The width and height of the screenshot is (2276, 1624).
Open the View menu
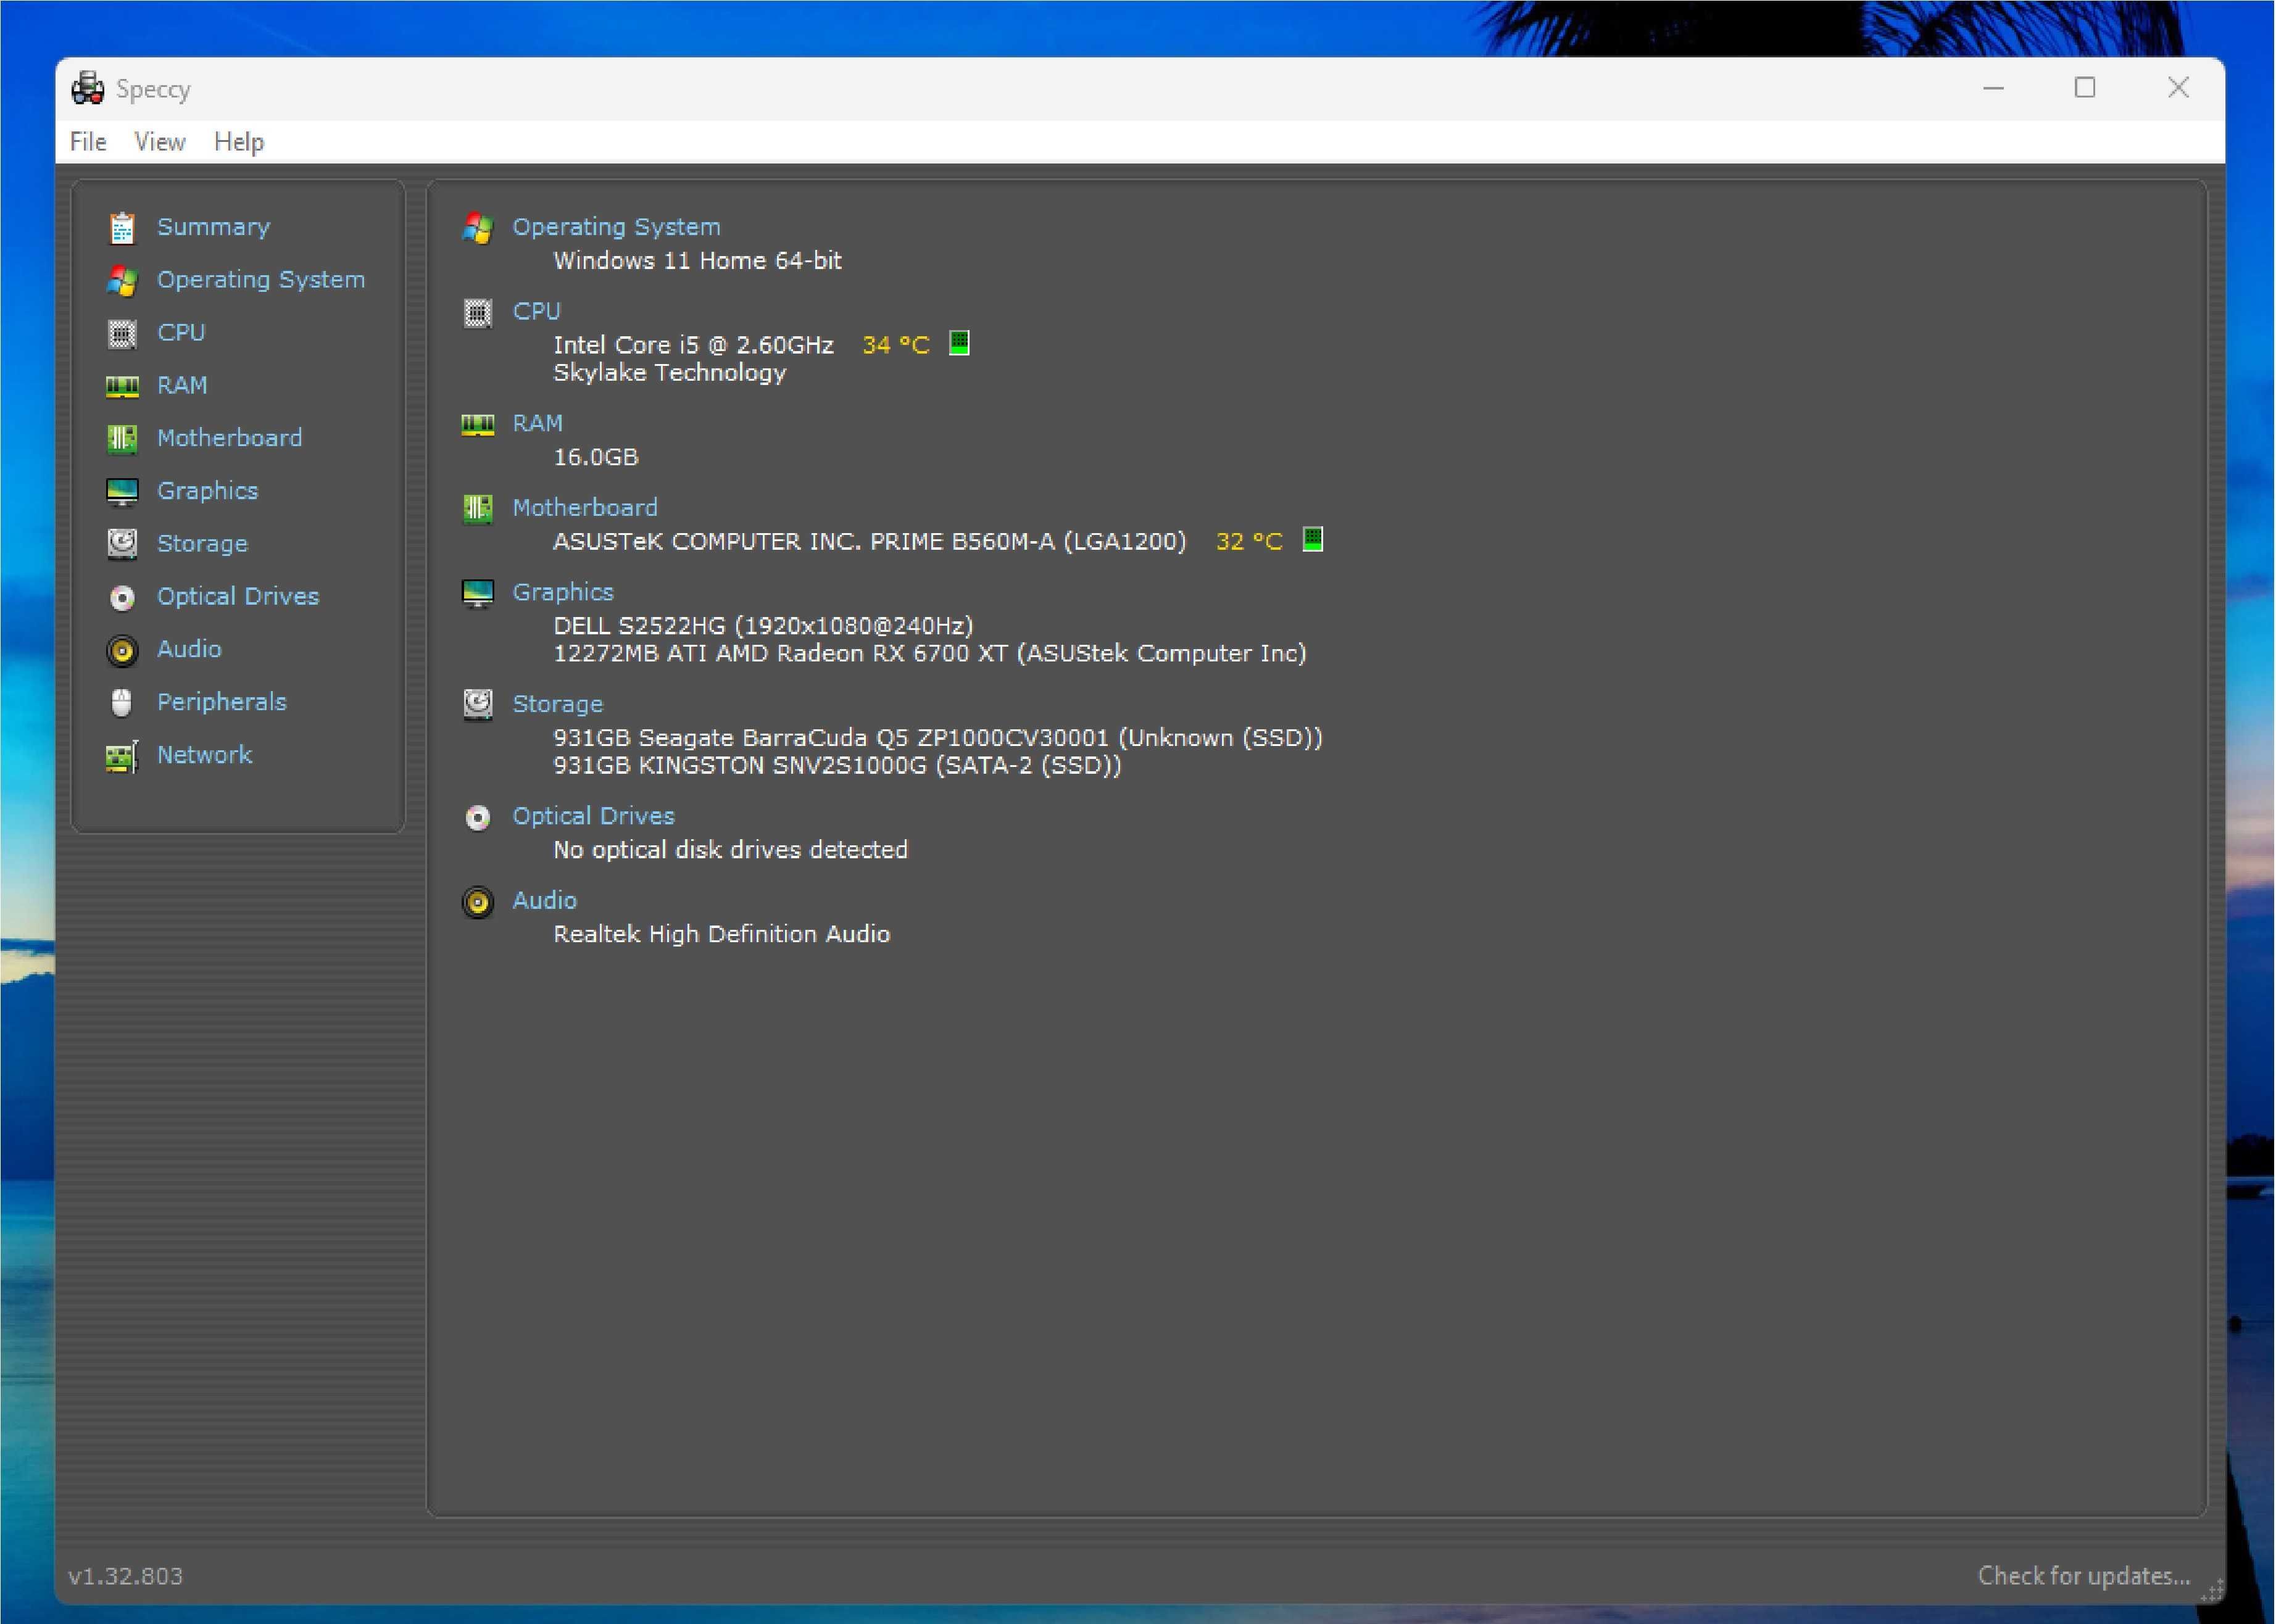point(160,142)
